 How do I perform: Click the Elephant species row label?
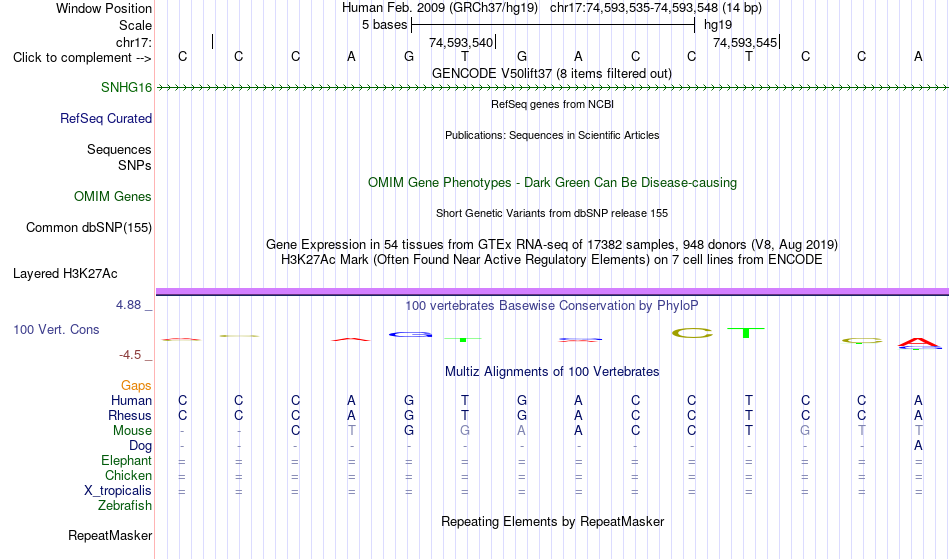pos(126,460)
